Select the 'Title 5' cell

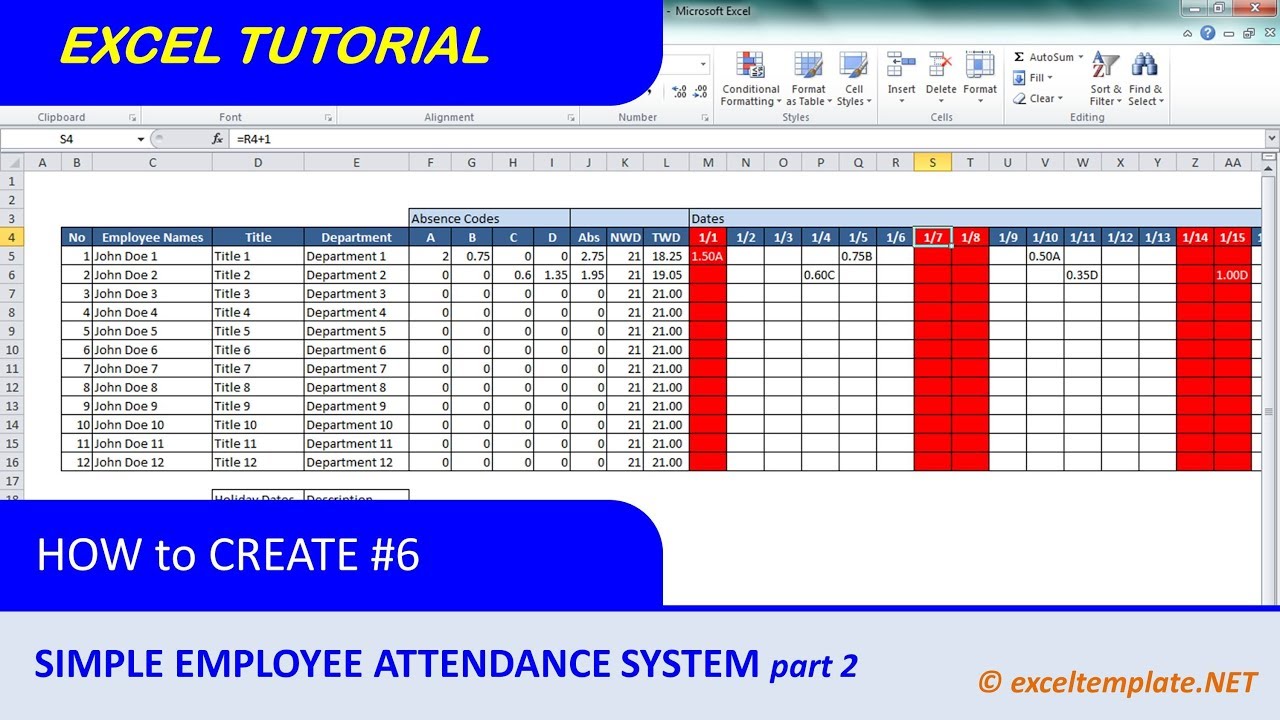pyautogui.click(x=258, y=331)
